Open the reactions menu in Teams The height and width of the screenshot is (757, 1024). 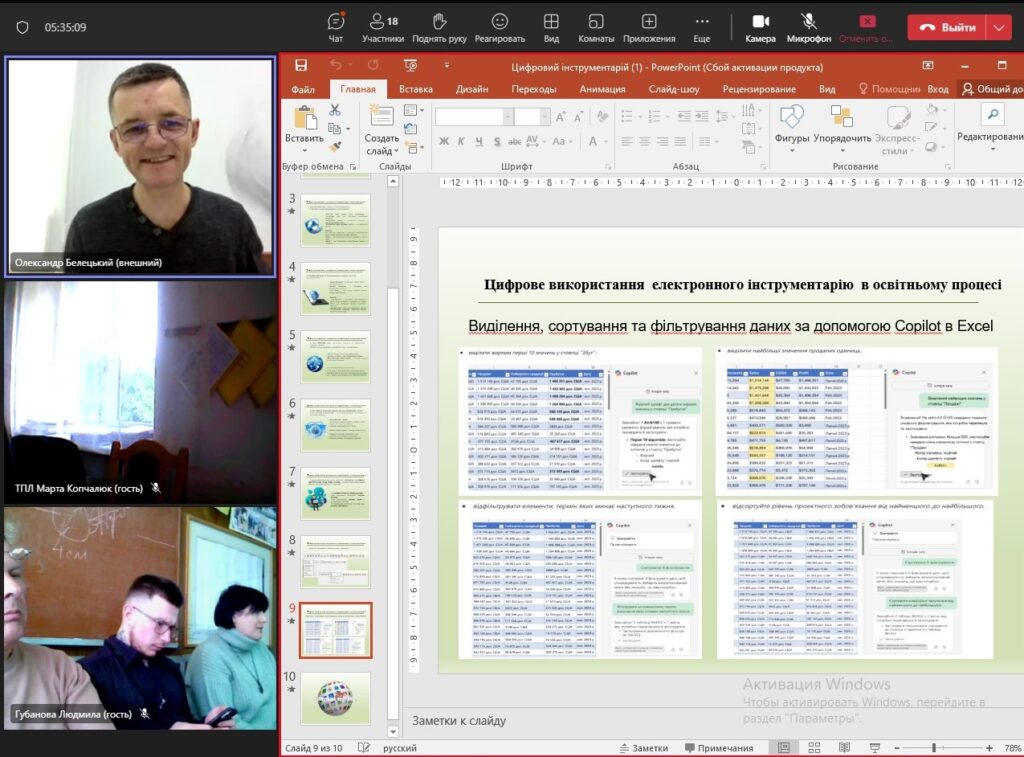[x=500, y=27]
